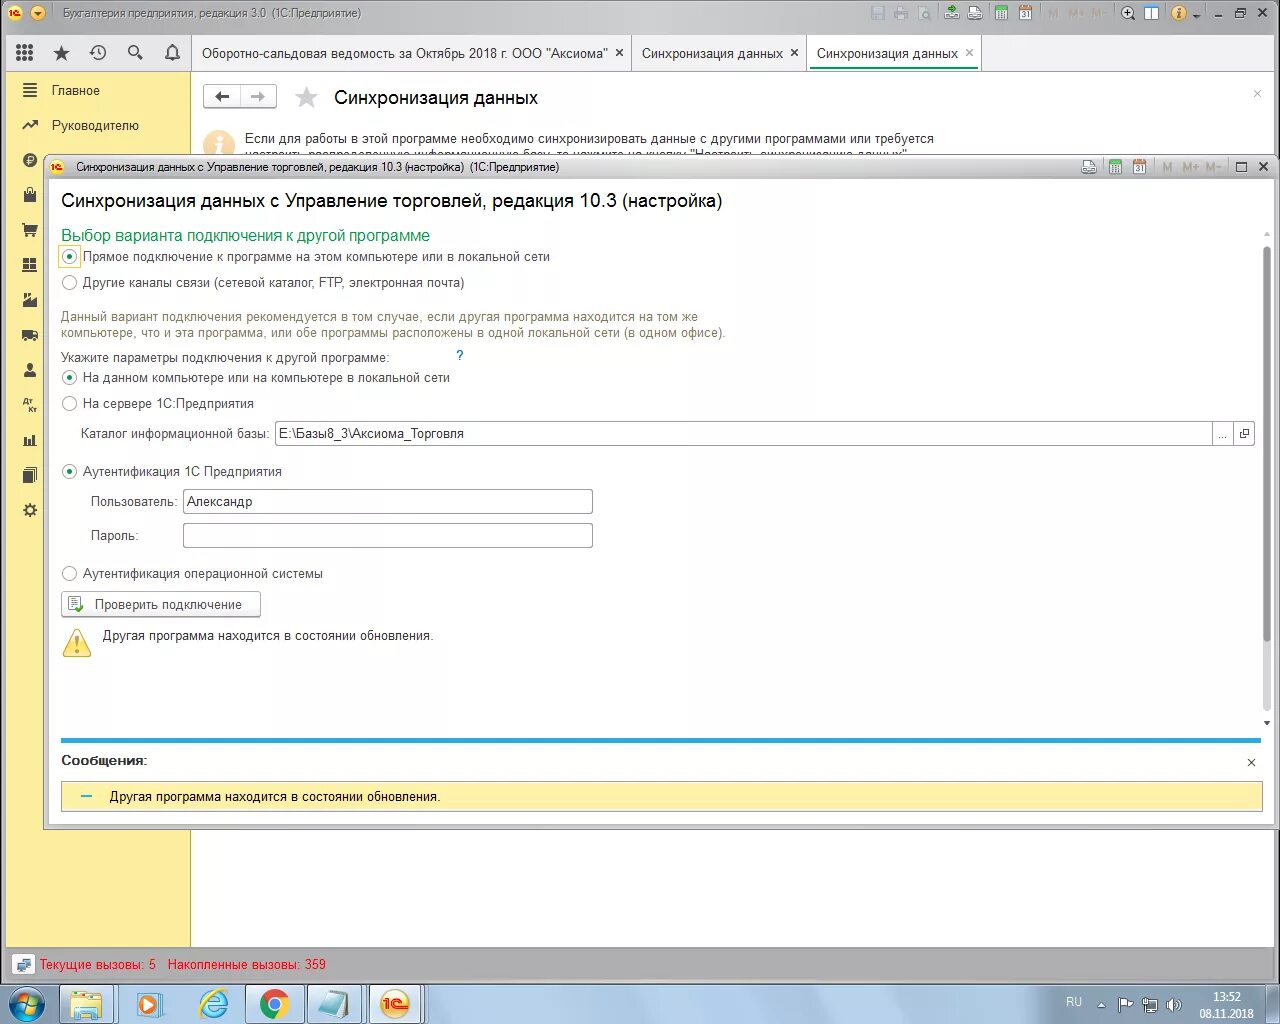Open the shopping cart Purchases section

coord(30,230)
